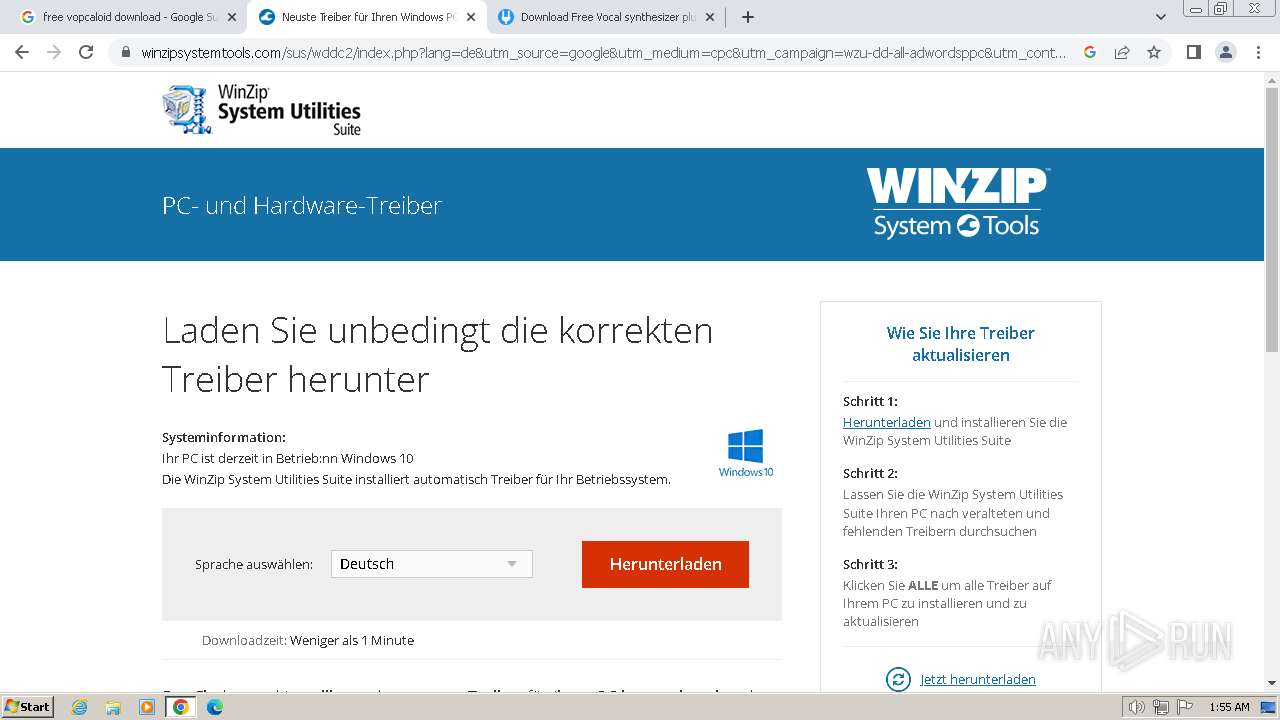Click the 1:55 AM system clock
This screenshot has height=720, width=1280.
point(1229,707)
